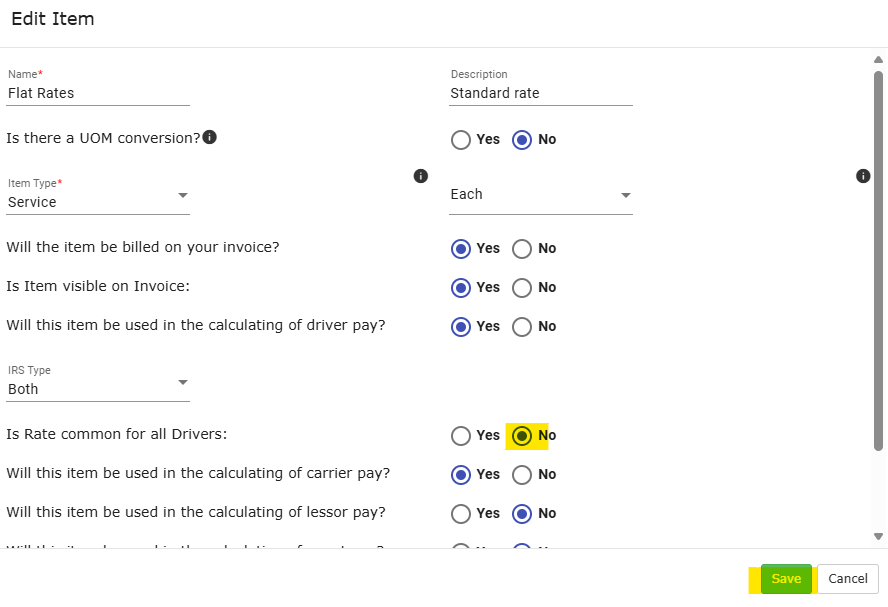The image size is (888, 607).
Task: Expand the Each unit dropdown
Action: pyautogui.click(x=541, y=195)
